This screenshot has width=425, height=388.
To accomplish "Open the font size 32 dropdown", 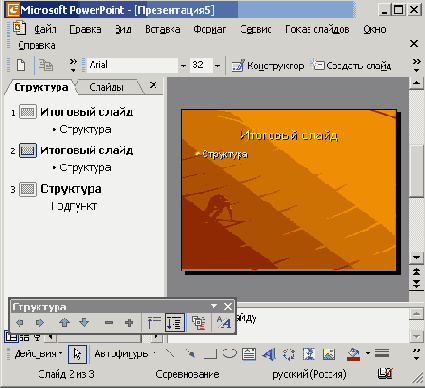I will [x=217, y=65].
